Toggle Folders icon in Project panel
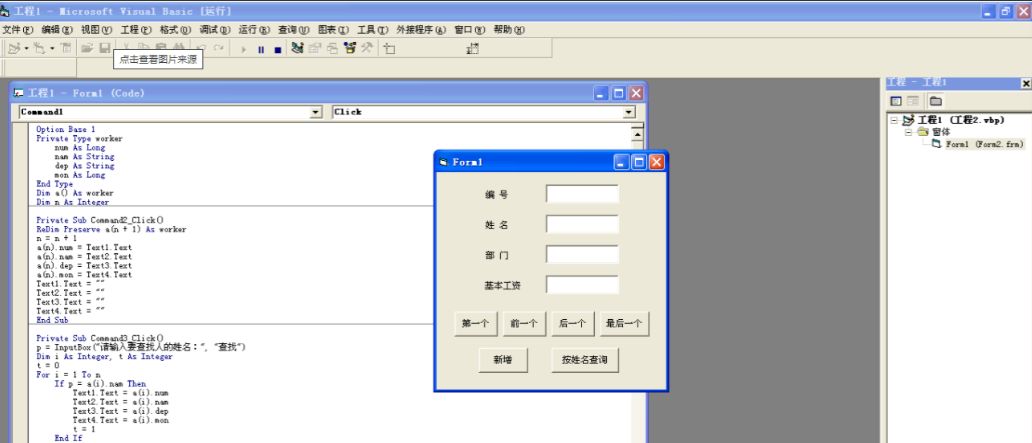 click(935, 101)
